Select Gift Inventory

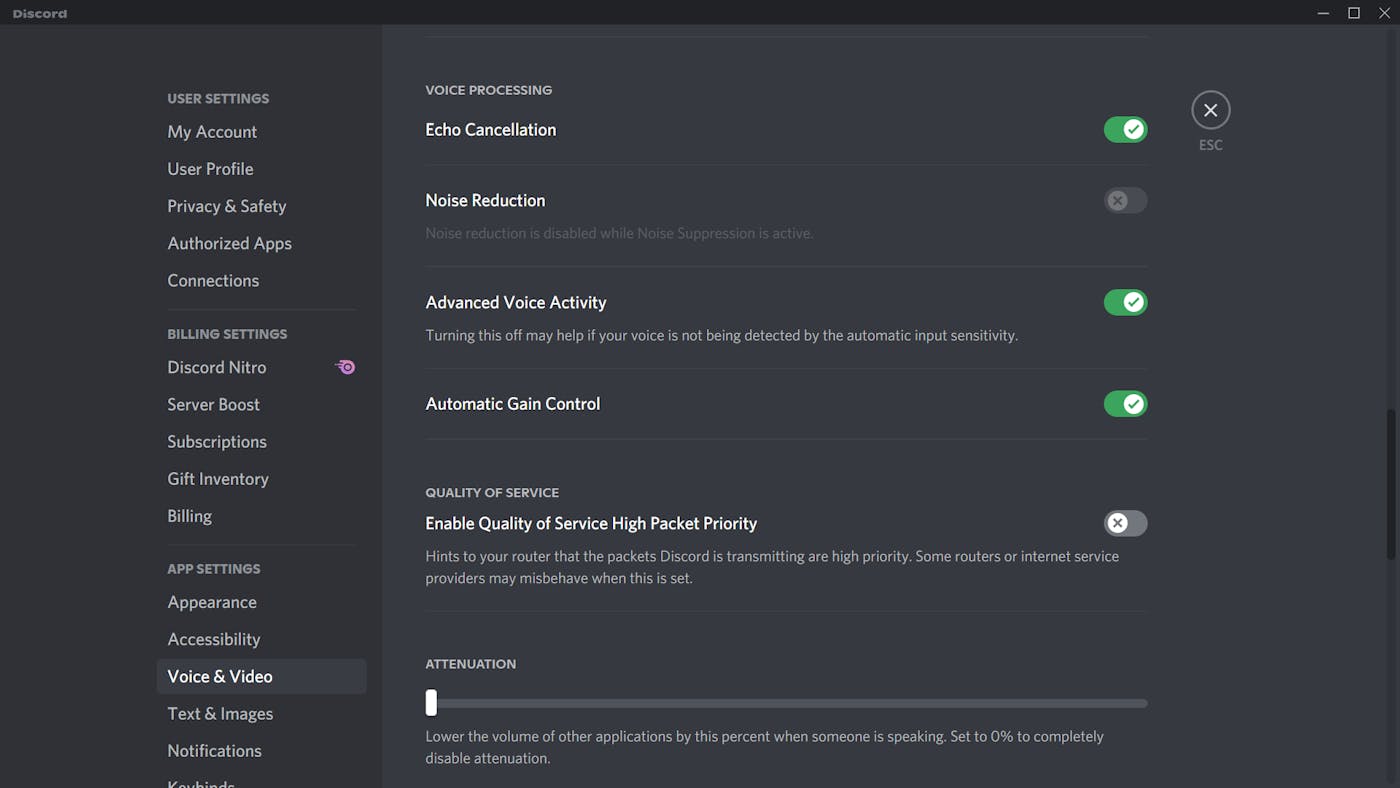pyautogui.click(x=261, y=478)
